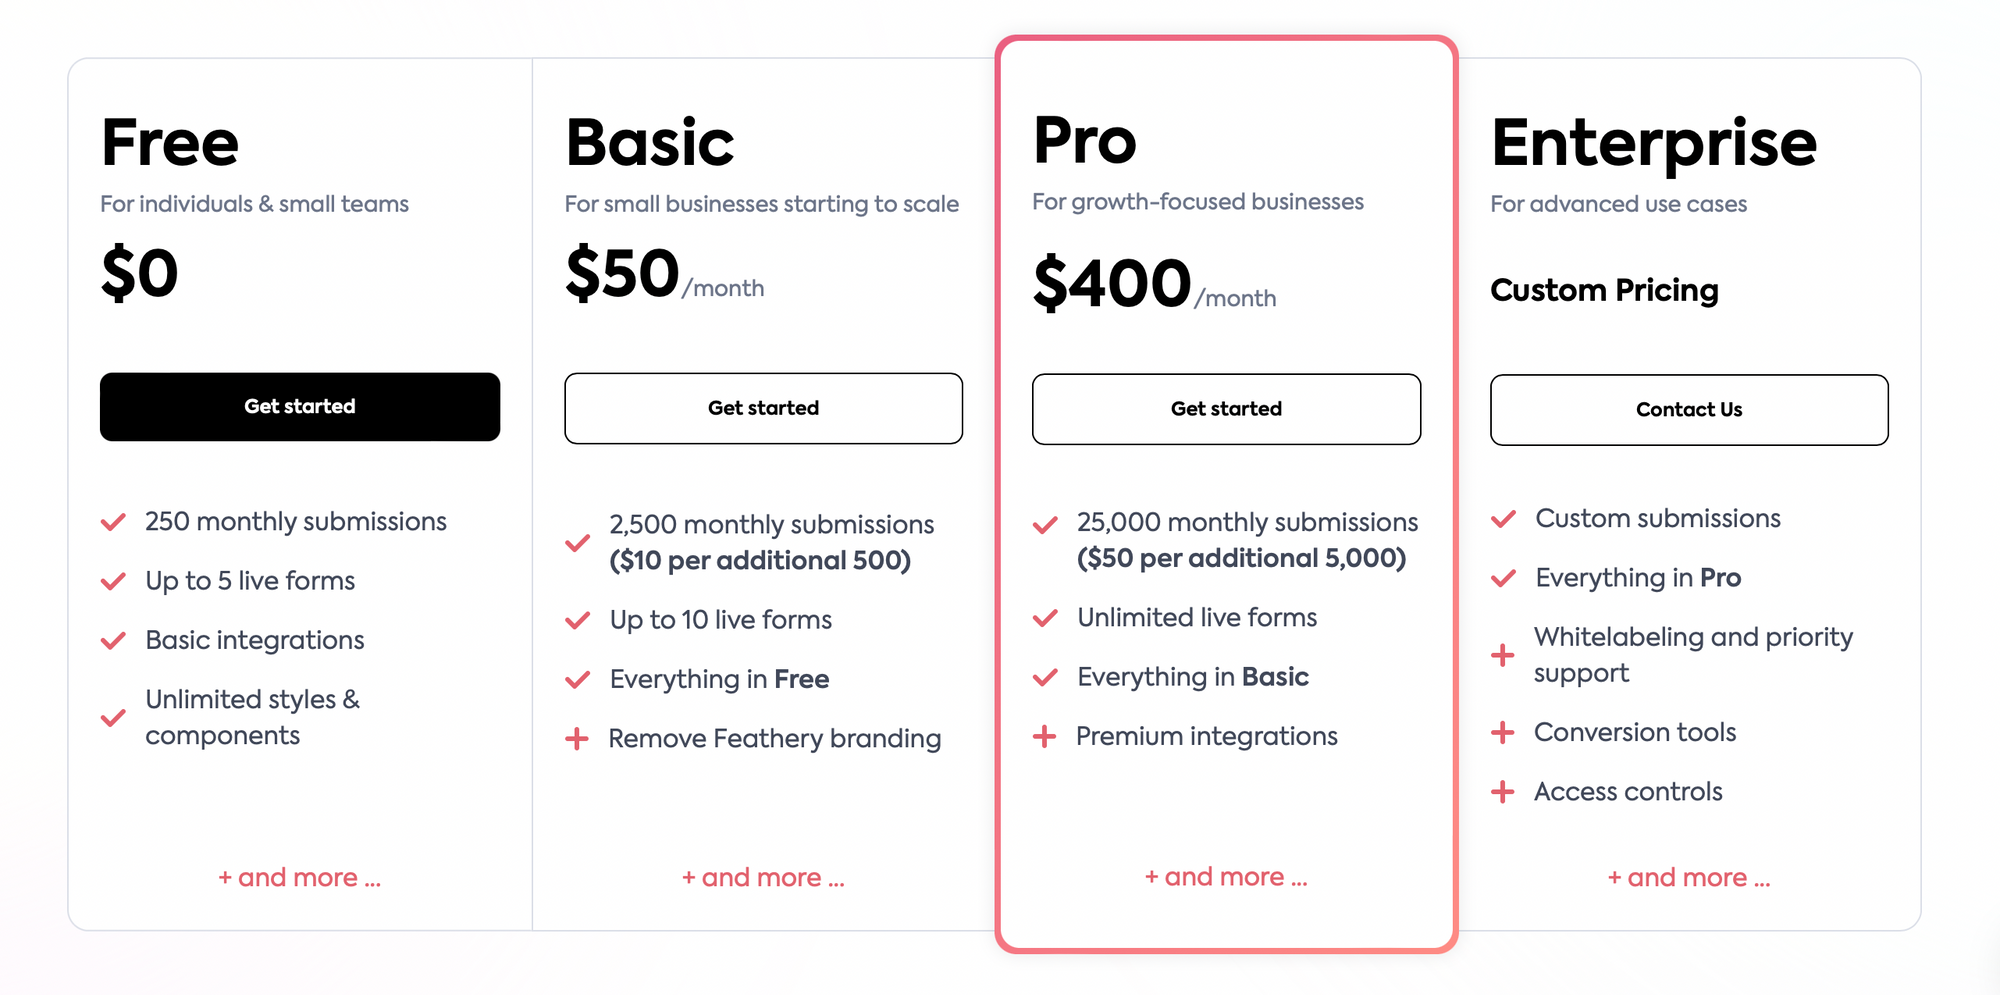
Task: Click checkmark next to Up to 5 live forms
Action: [113, 581]
